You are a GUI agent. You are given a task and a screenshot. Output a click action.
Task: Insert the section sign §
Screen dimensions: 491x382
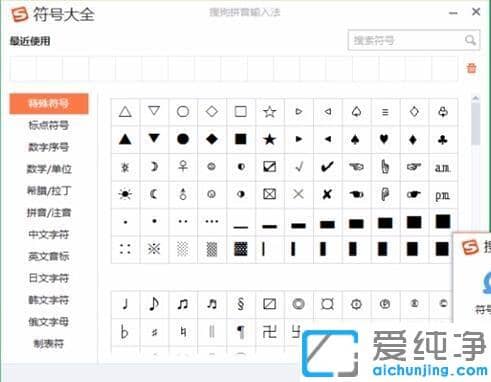241,304
